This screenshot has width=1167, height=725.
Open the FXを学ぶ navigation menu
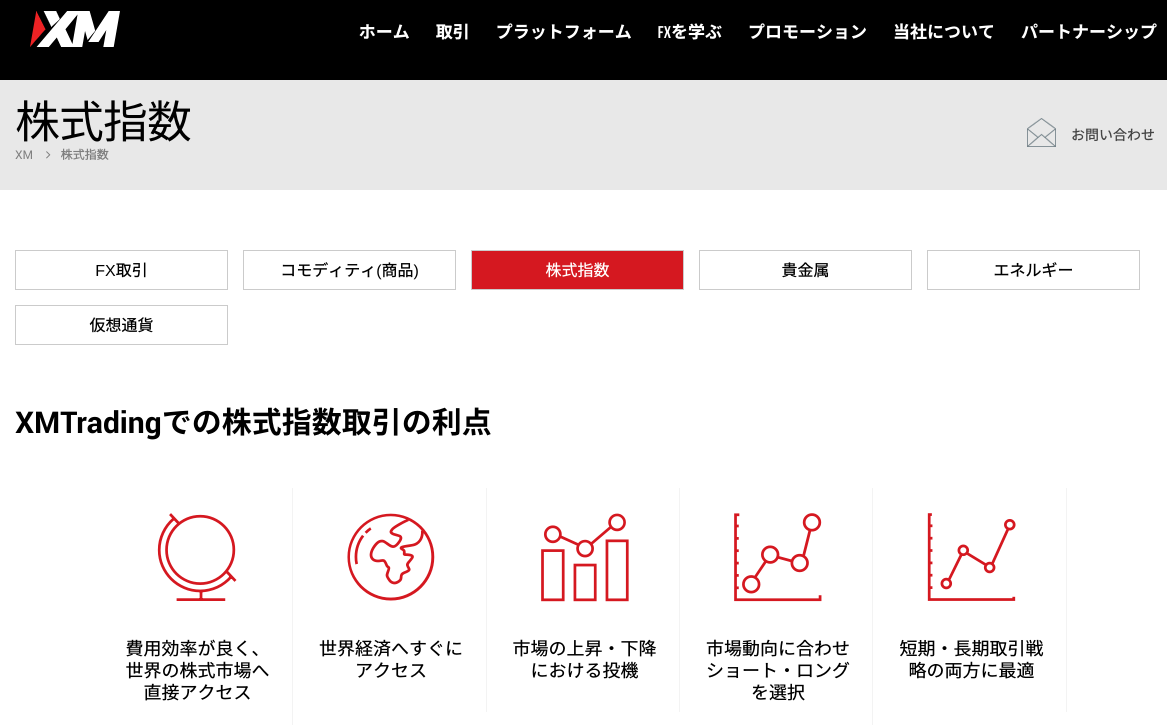pyautogui.click(x=690, y=31)
